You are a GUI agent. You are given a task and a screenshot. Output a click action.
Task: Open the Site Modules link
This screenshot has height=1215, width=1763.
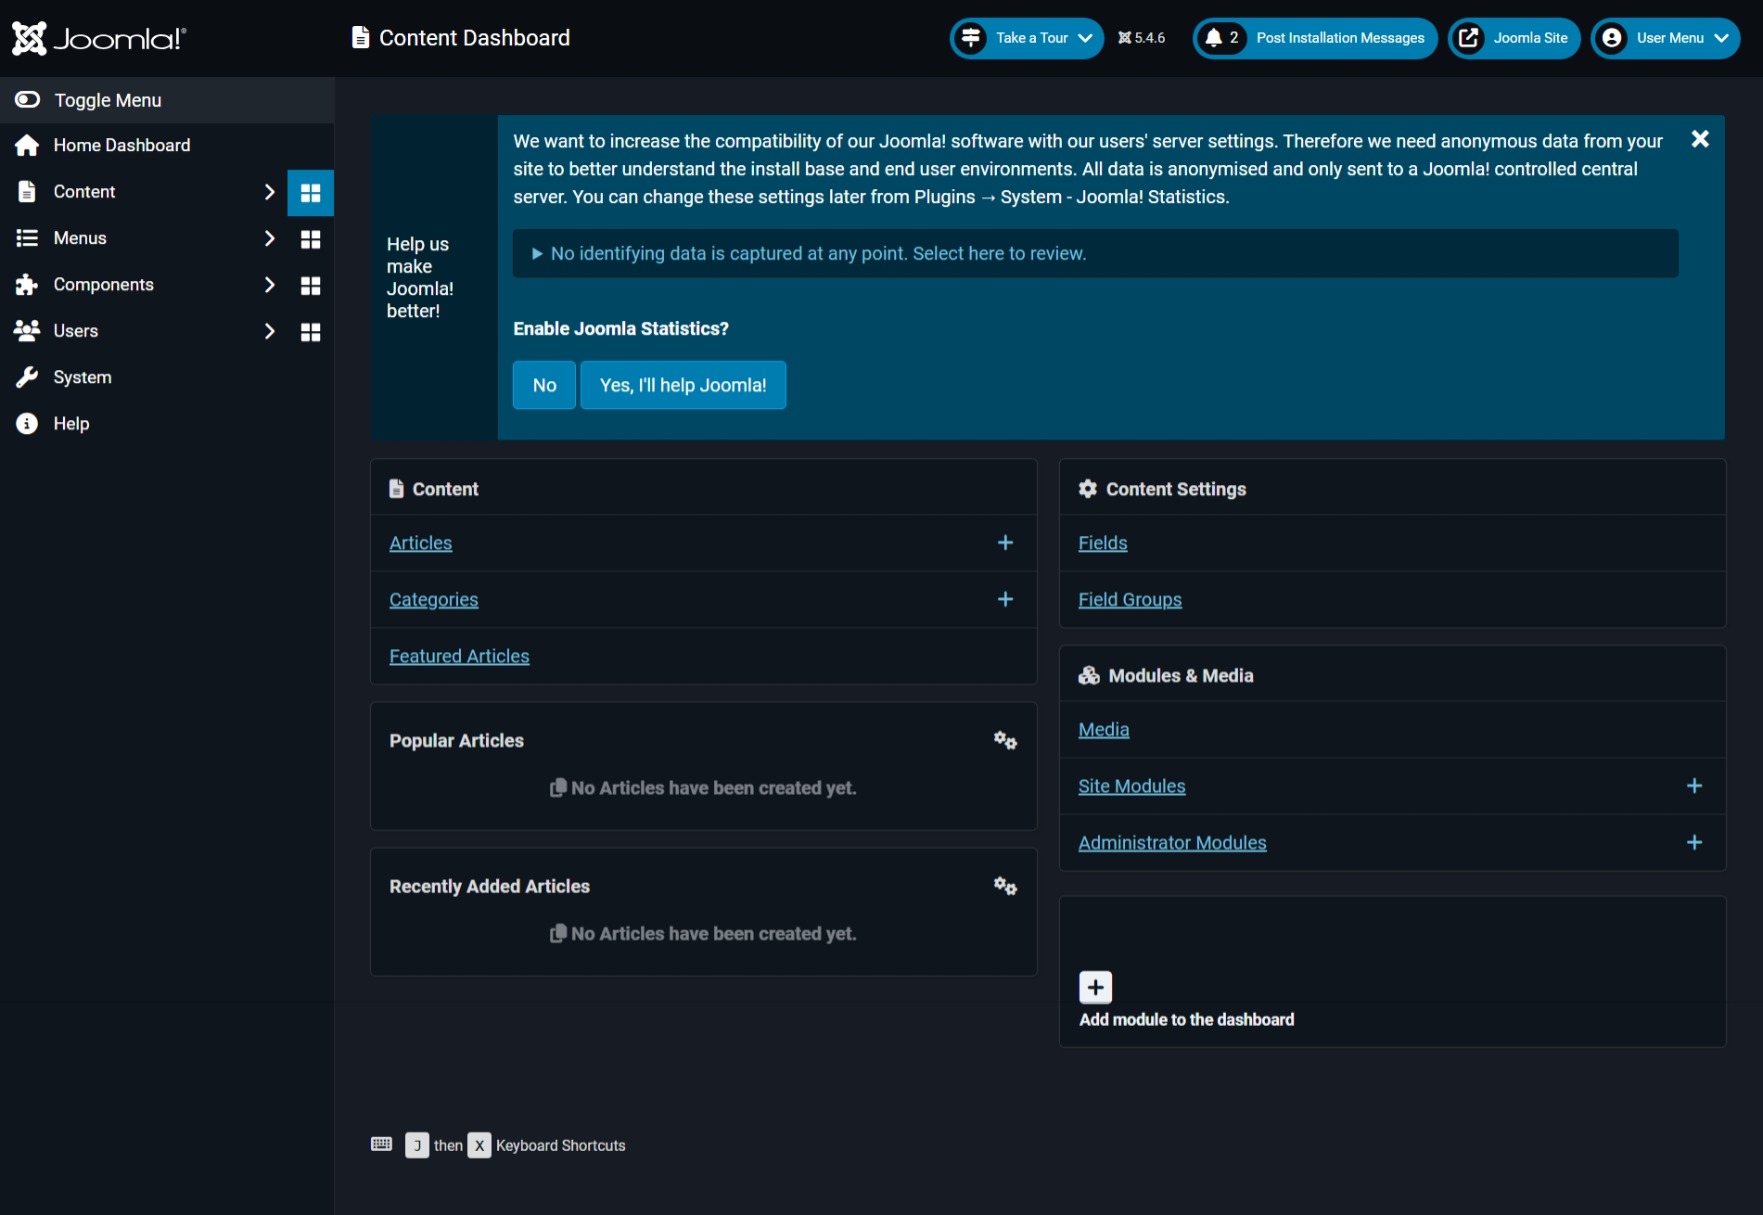1131,786
